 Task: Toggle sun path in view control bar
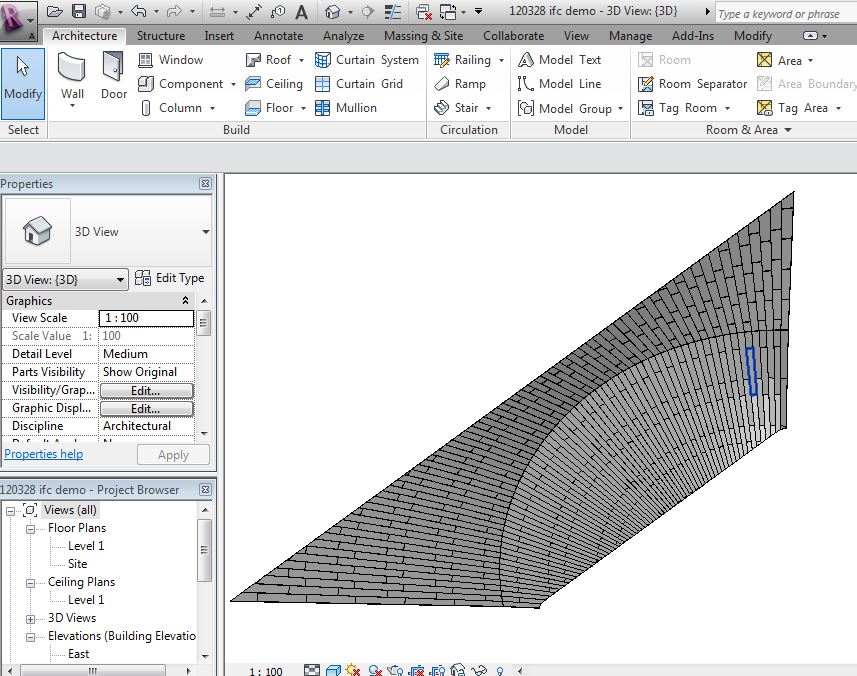(353, 670)
